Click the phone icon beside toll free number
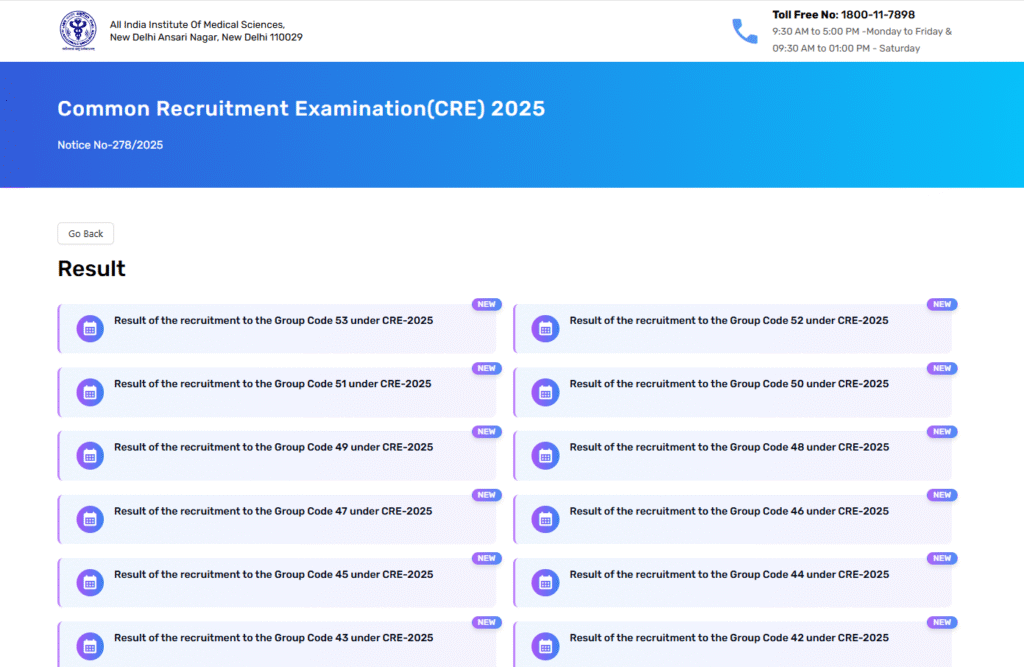This screenshot has width=1024, height=667. point(745,31)
